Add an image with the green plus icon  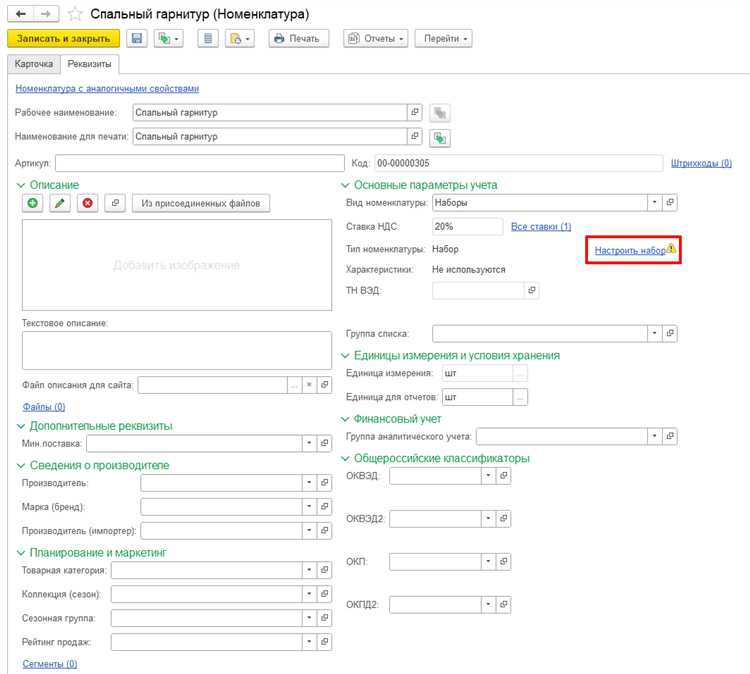pyautogui.click(x=33, y=203)
